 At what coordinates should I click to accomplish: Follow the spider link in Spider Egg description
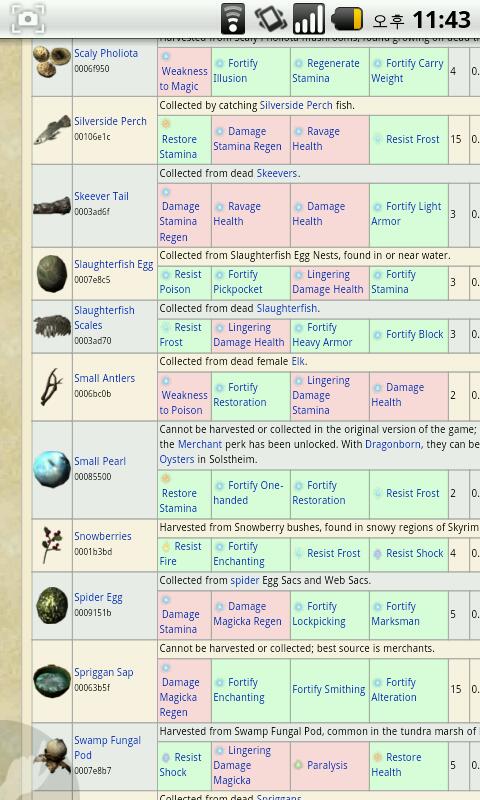(x=245, y=581)
